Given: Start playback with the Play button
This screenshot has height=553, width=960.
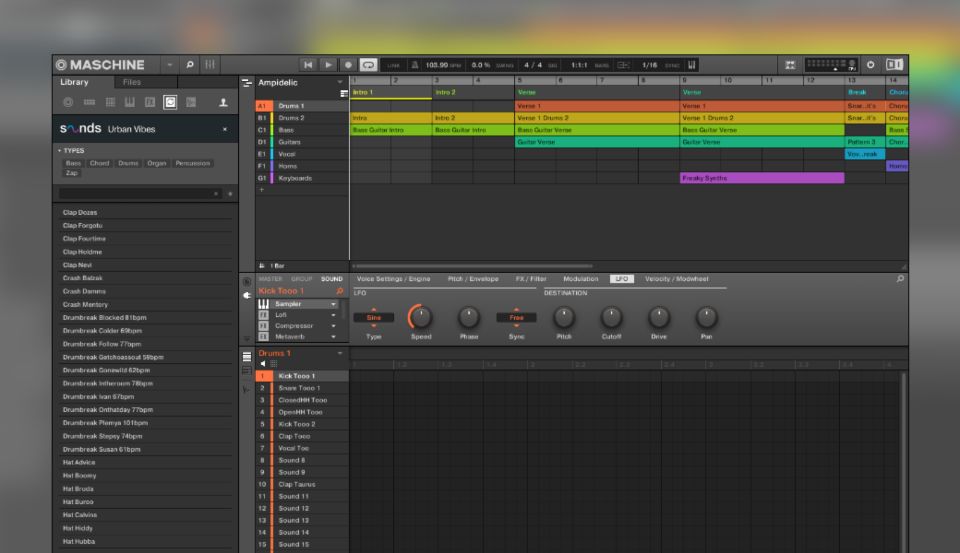Looking at the screenshot, I should 328,64.
